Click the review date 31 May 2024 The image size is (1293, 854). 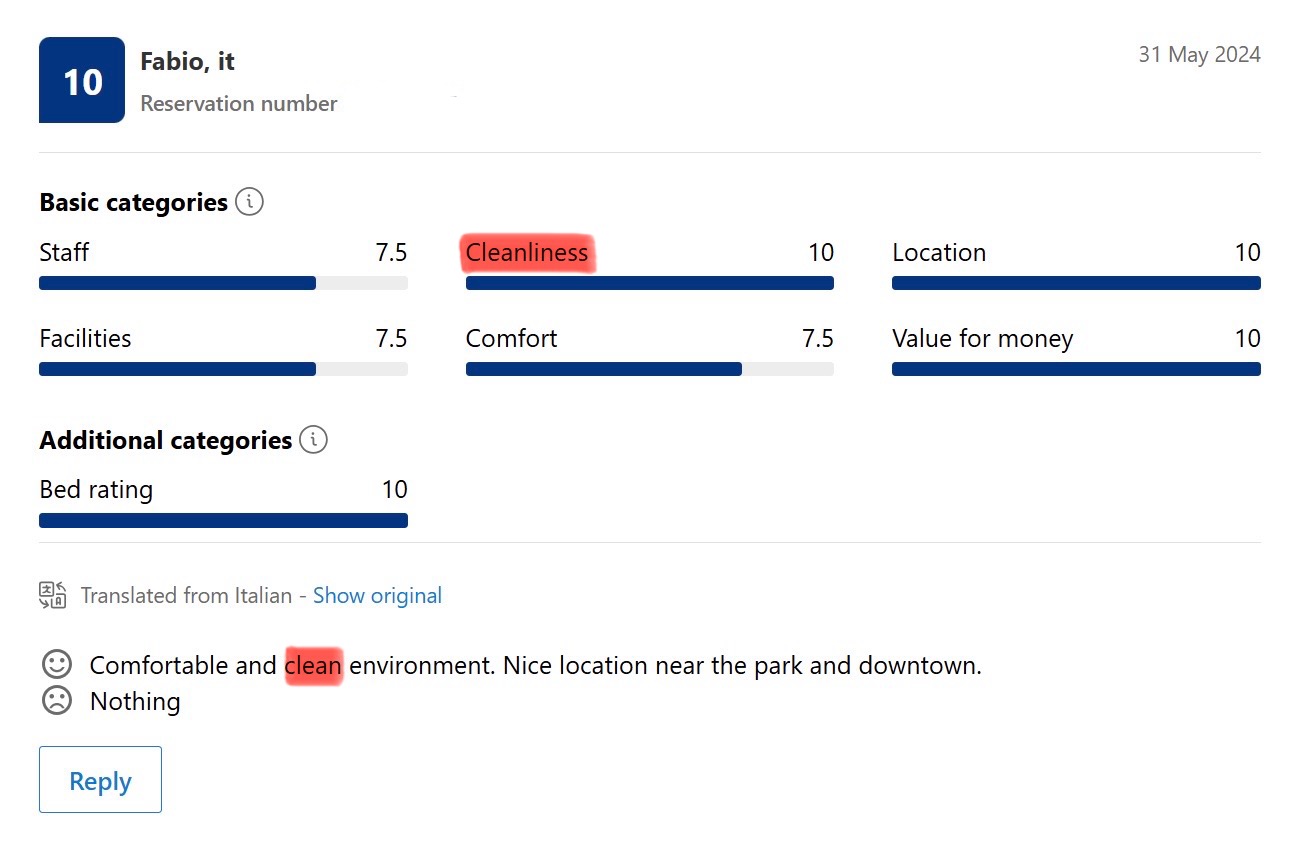1199,55
